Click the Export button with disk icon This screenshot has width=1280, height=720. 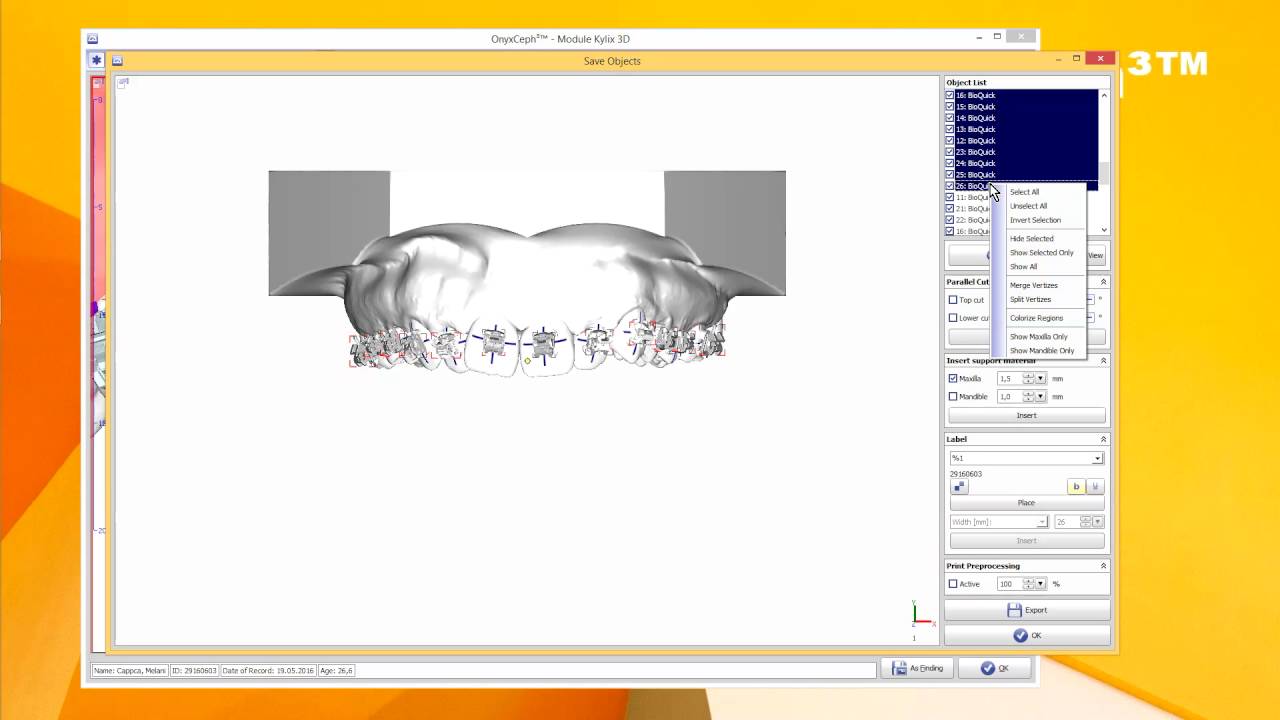click(x=1027, y=610)
